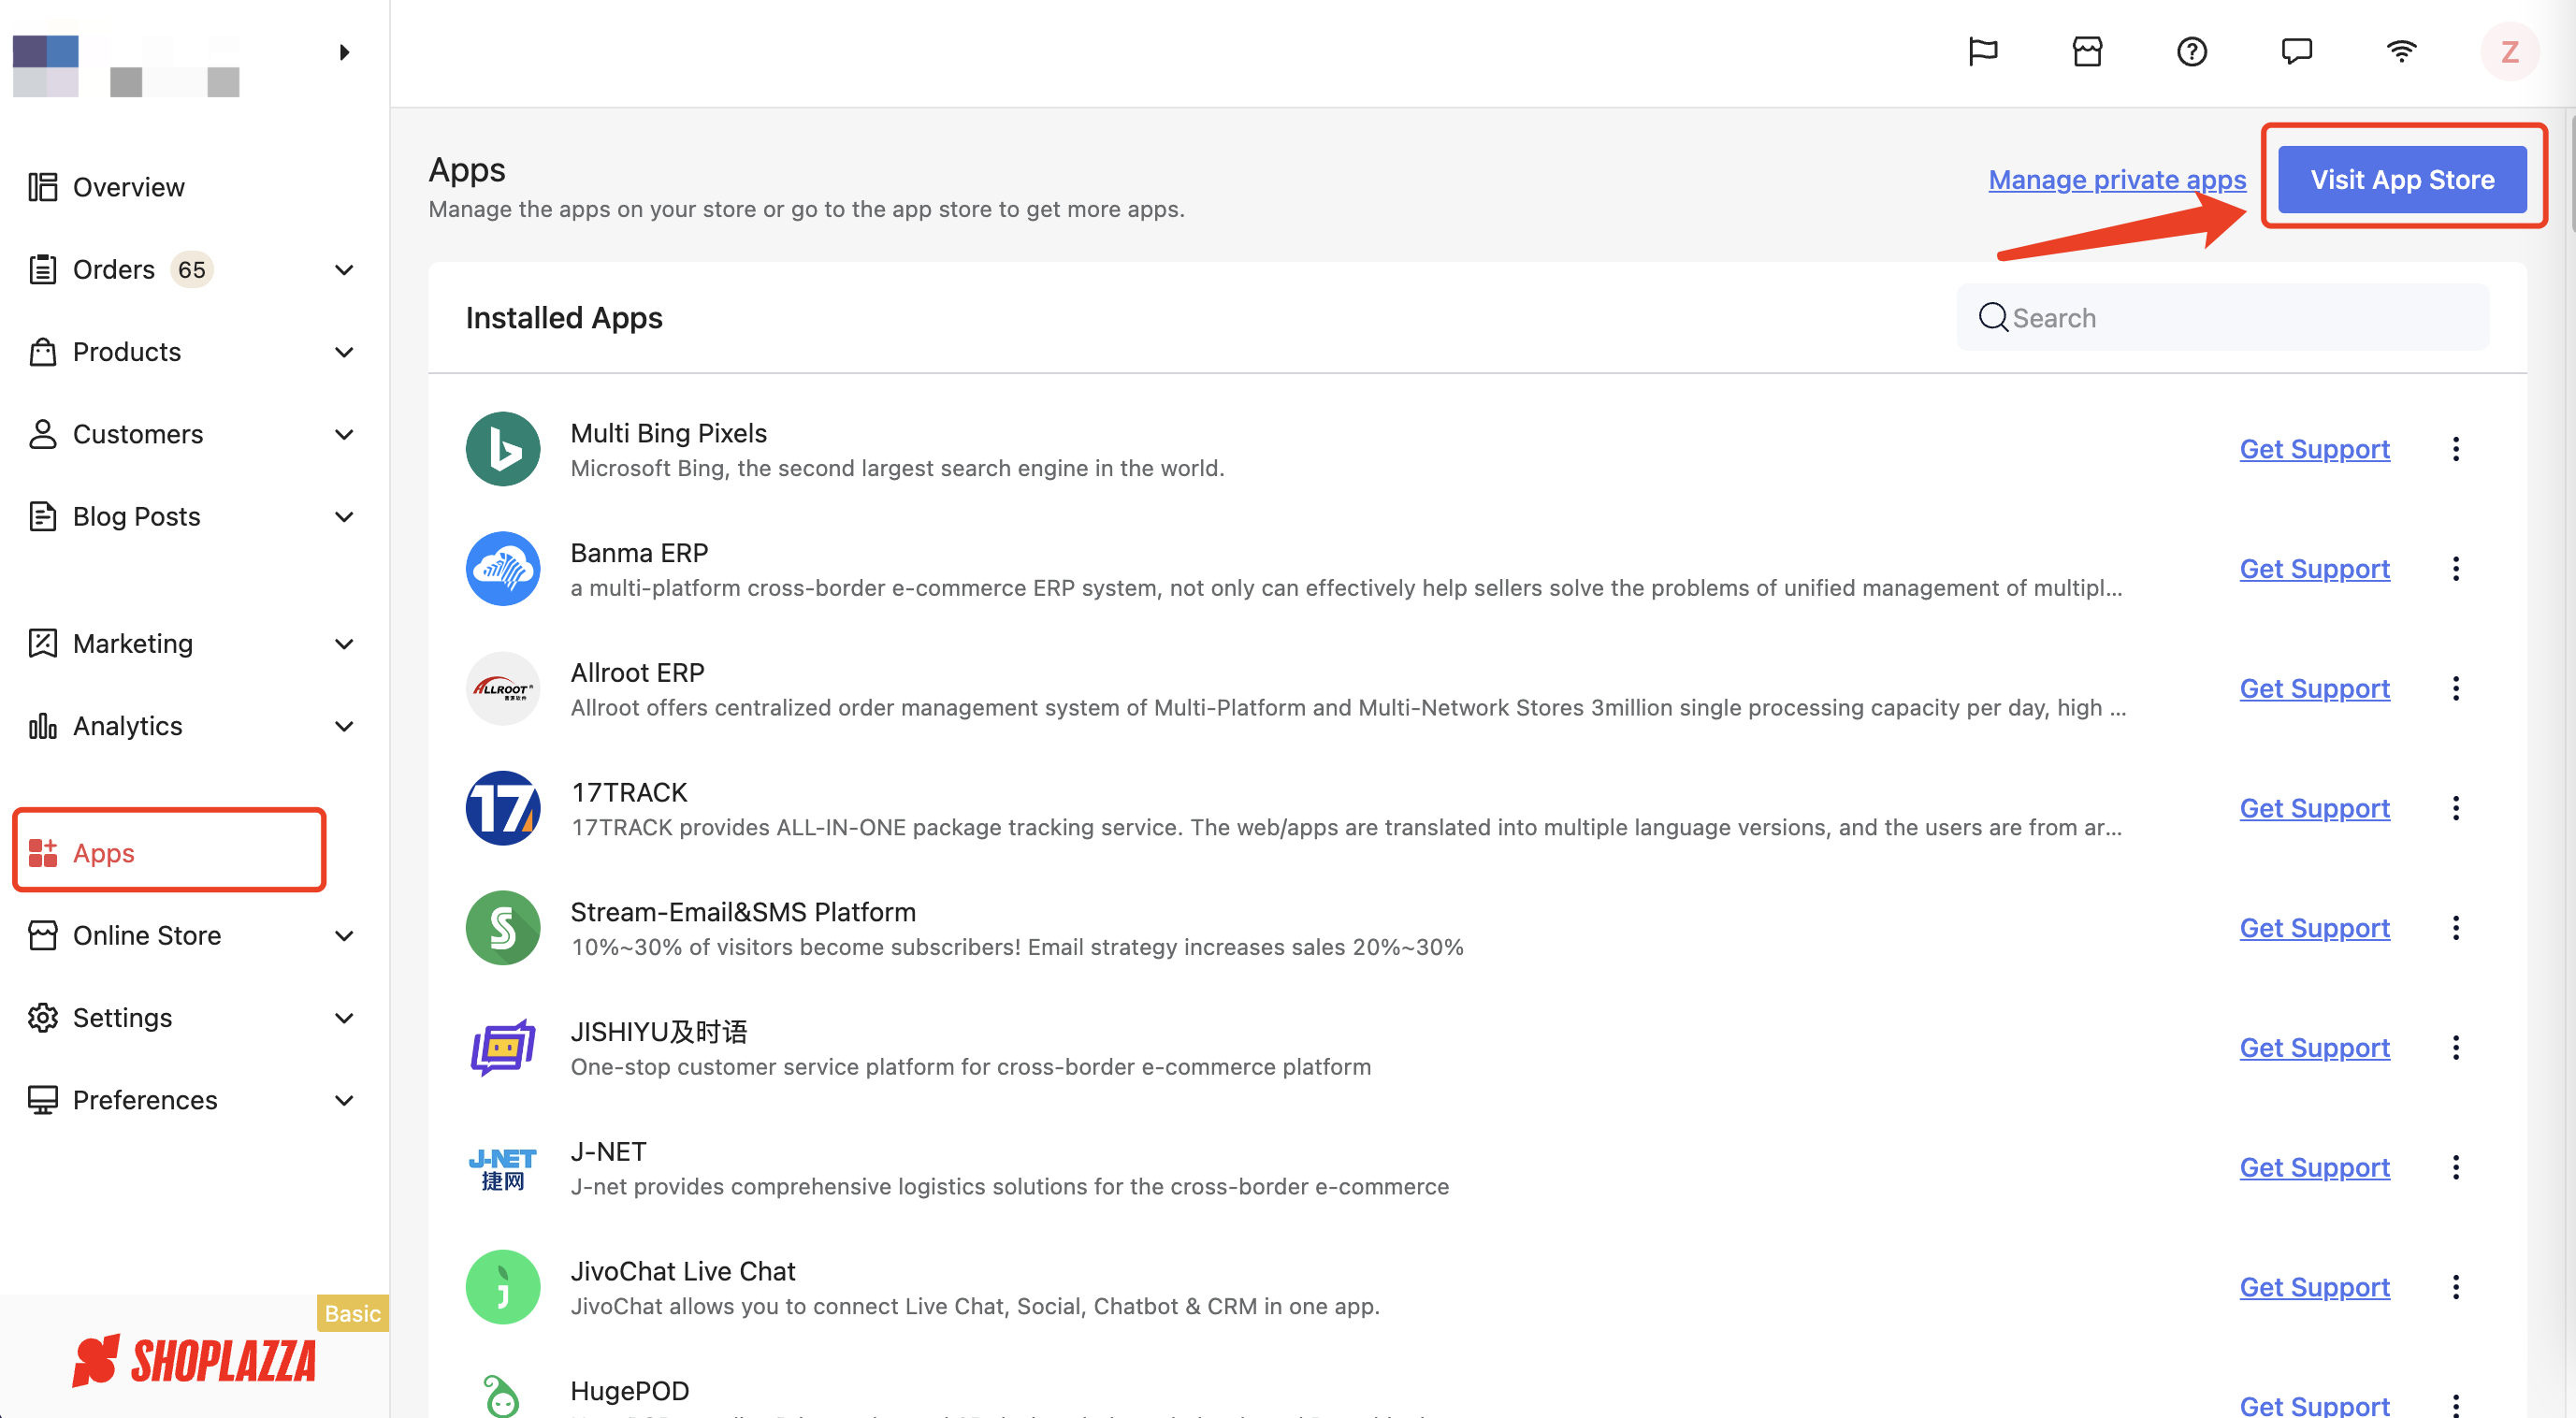This screenshot has width=2576, height=1418.
Task: Click the 17TRACK app icon
Action: 503,808
